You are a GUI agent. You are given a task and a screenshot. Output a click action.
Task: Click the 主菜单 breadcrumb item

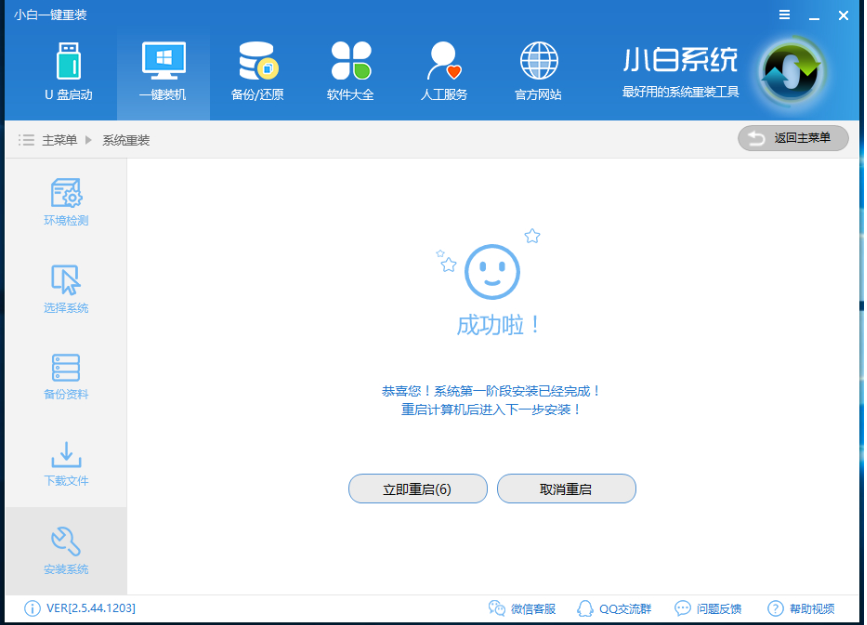tap(59, 140)
